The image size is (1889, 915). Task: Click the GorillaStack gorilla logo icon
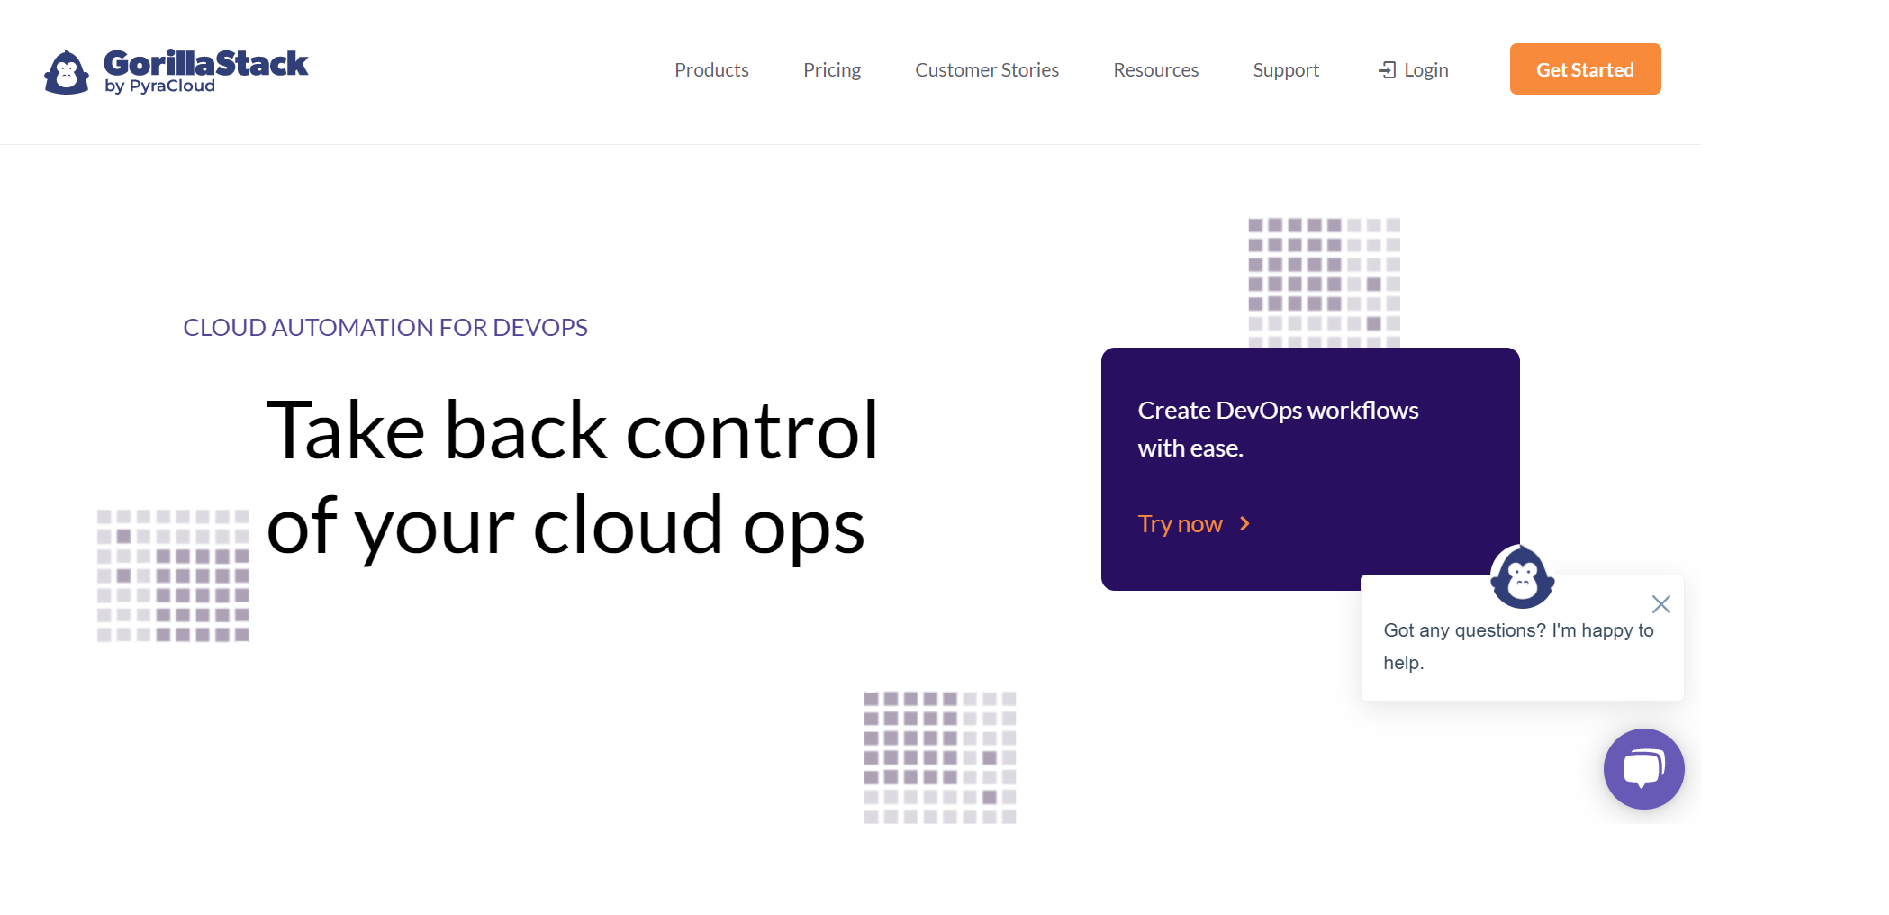pos(66,72)
